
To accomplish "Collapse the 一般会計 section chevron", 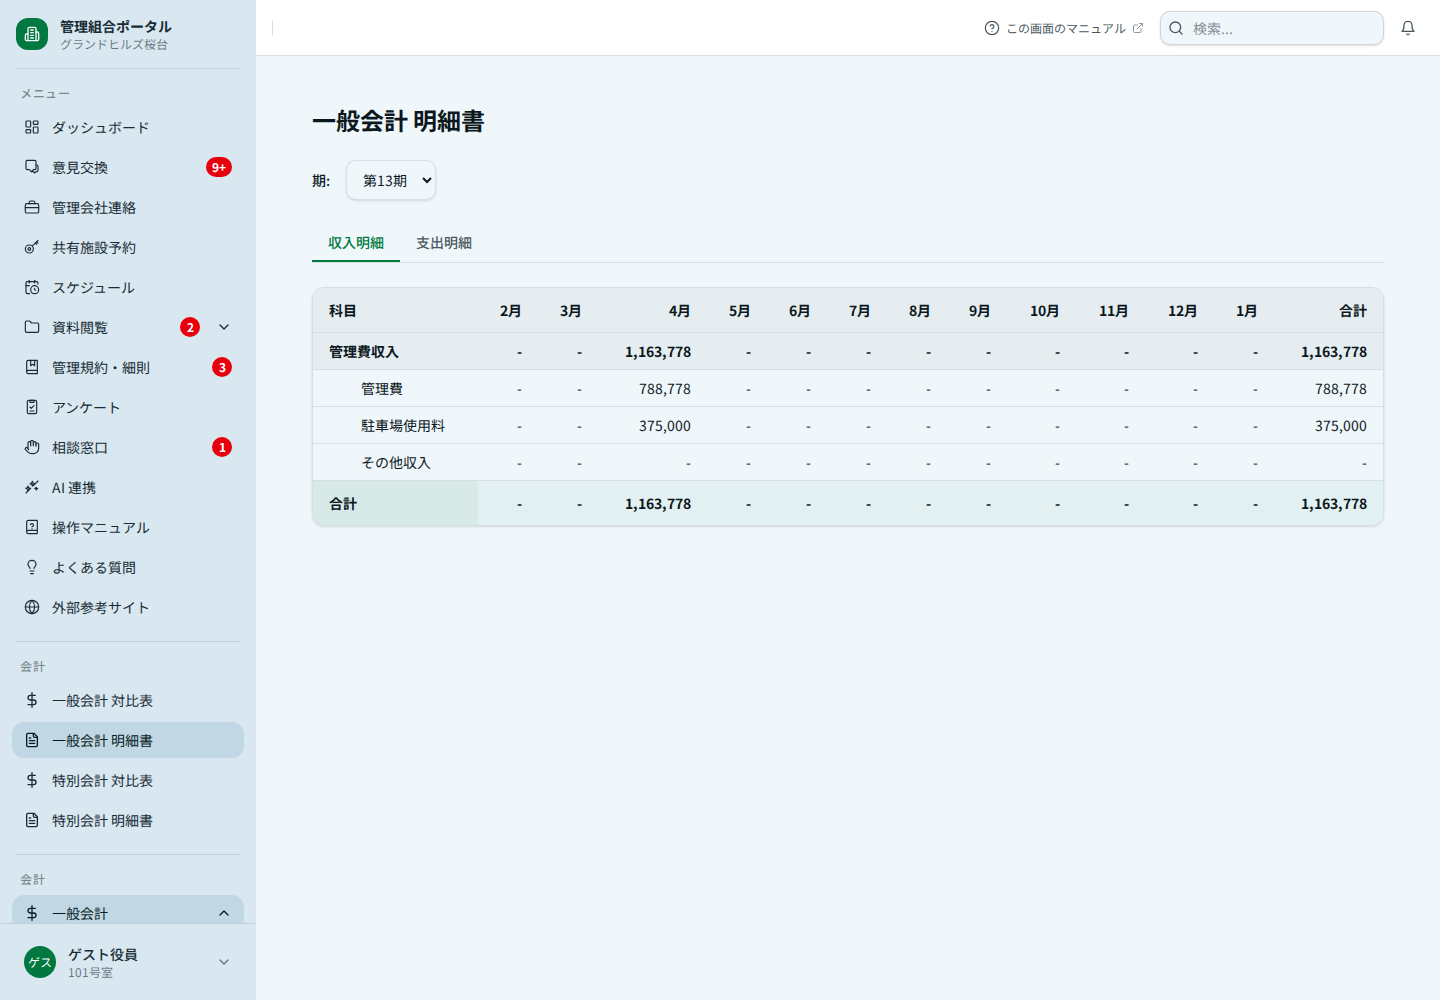I will [224, 913].
